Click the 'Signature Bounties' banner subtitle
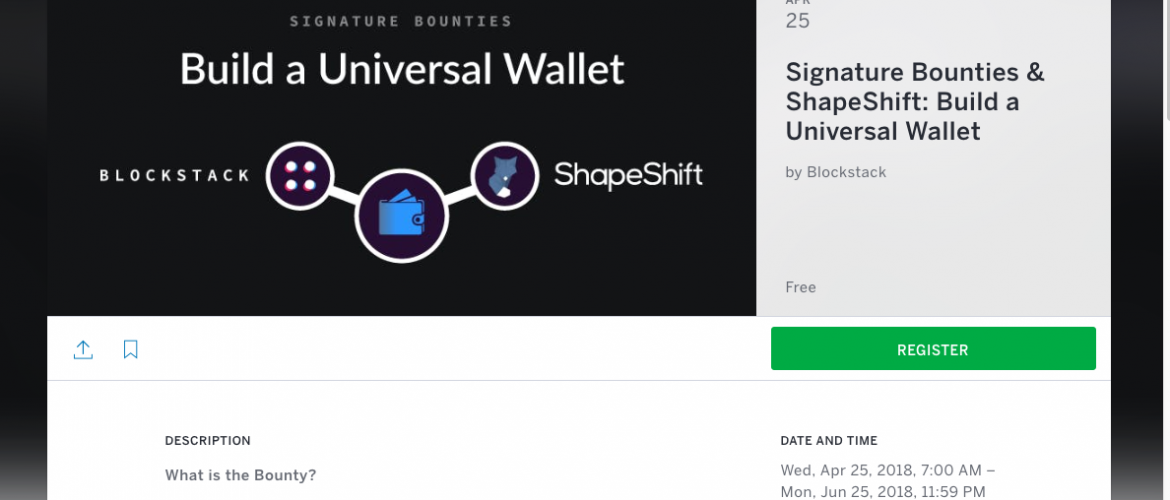The width and height of the screenshot is (1170, 500). click(402, 21)
